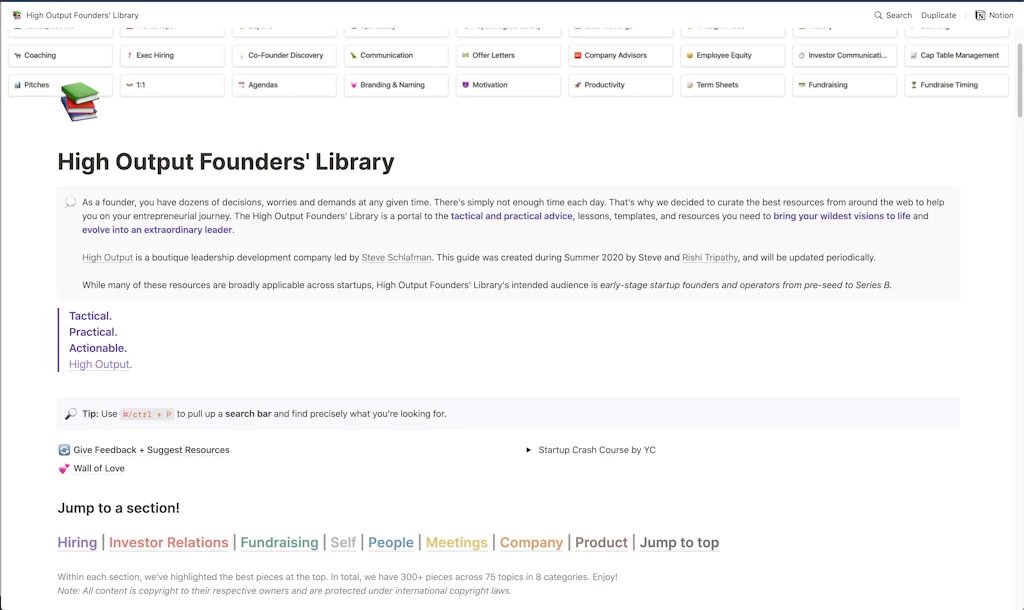Viewport: 1024px width, 610px height.
Task: Expand the Startup Crash Course by YC toggle
Action: (529, 449)
